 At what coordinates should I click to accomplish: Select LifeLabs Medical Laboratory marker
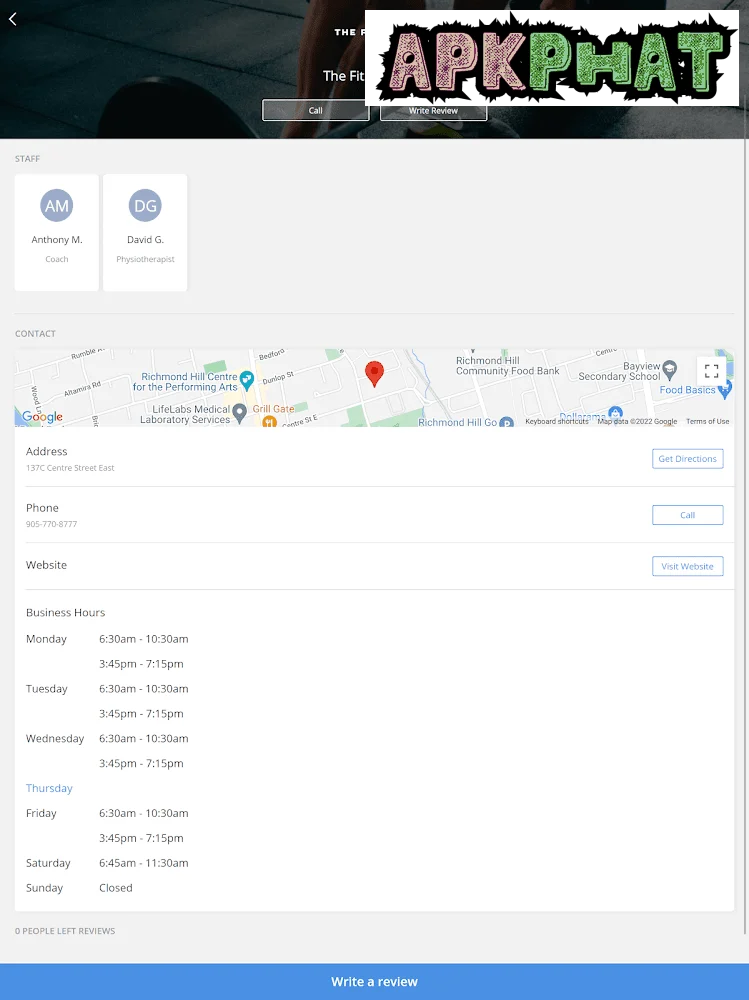click(x=239, y=413)
